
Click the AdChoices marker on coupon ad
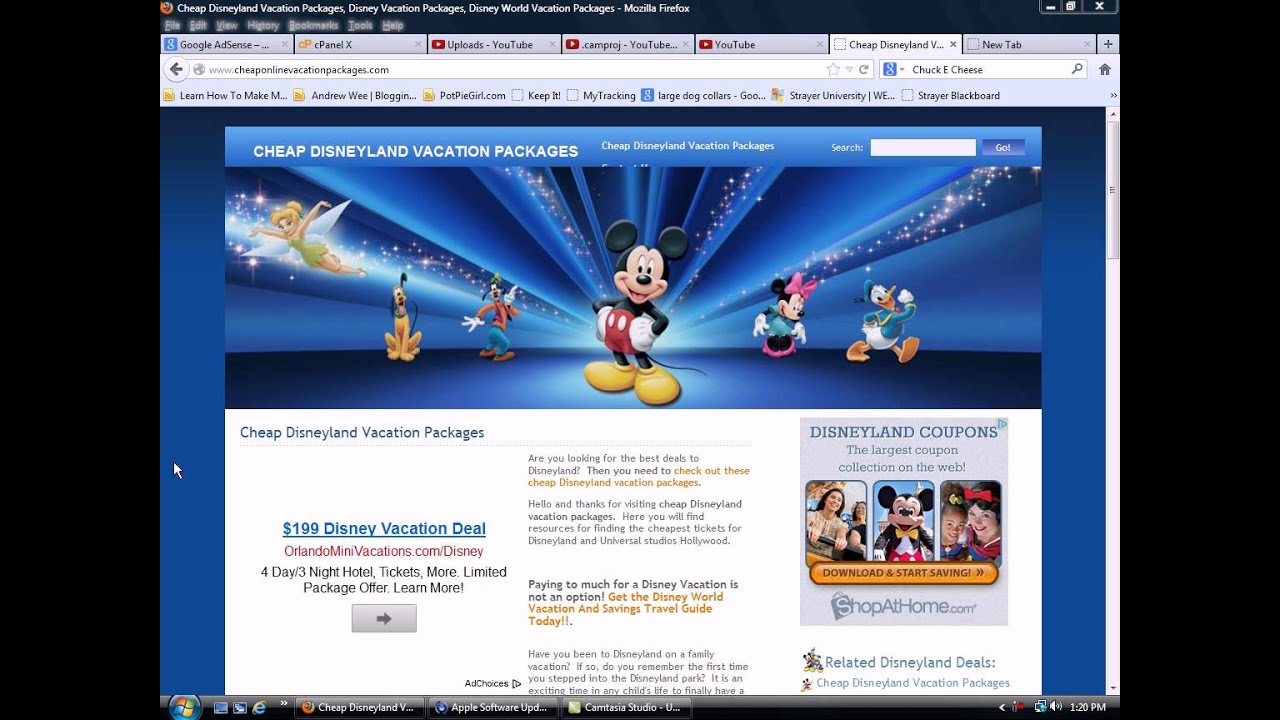(1002, 424)
